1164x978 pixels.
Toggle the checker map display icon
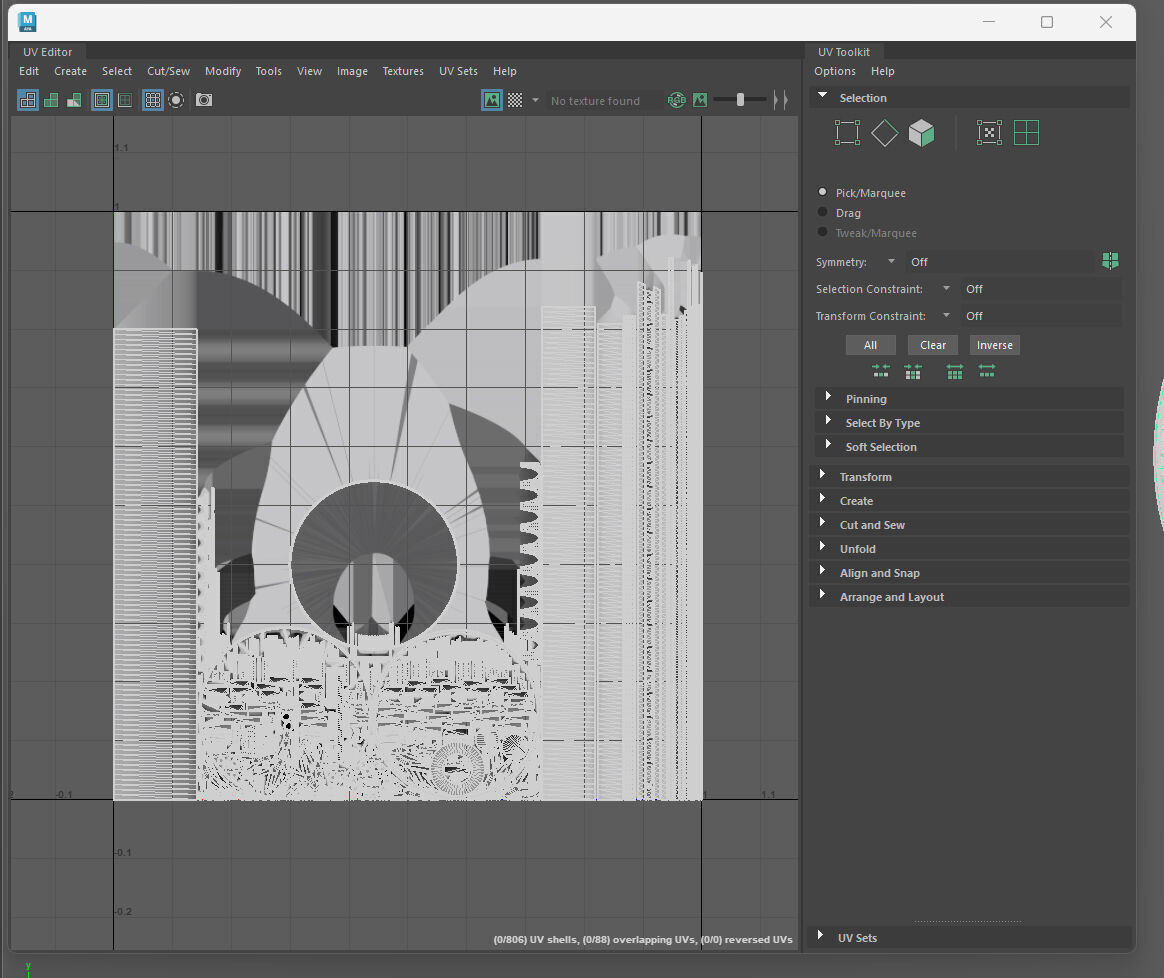coord(515,100)
